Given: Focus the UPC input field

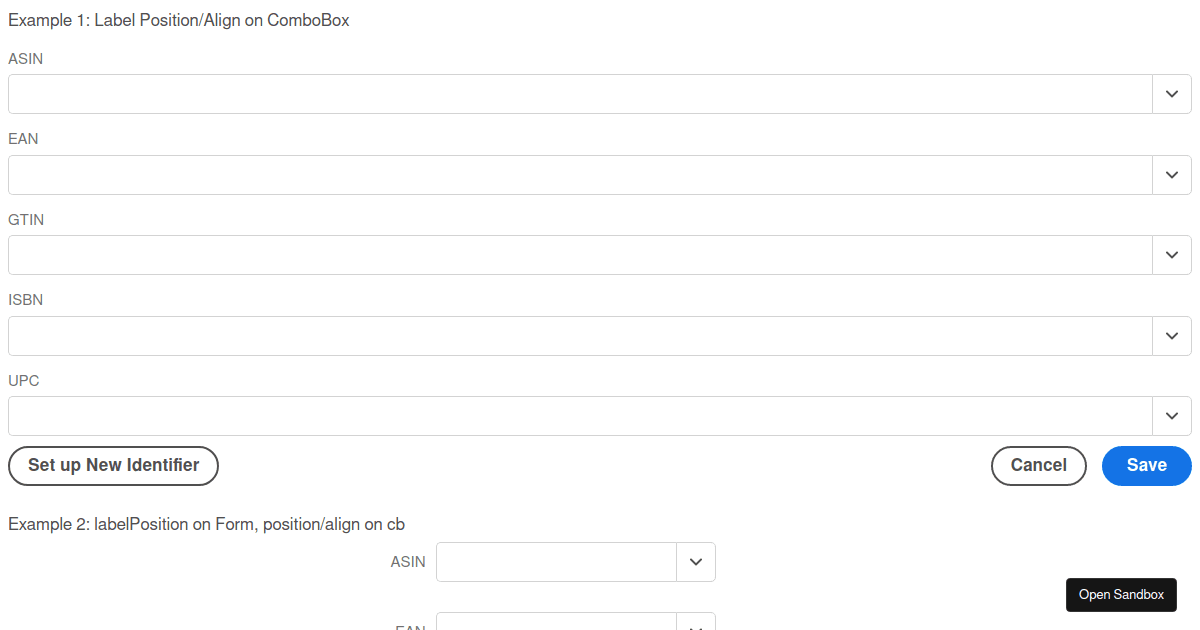Looking at the screenshot, I should [x=580, y=416].
